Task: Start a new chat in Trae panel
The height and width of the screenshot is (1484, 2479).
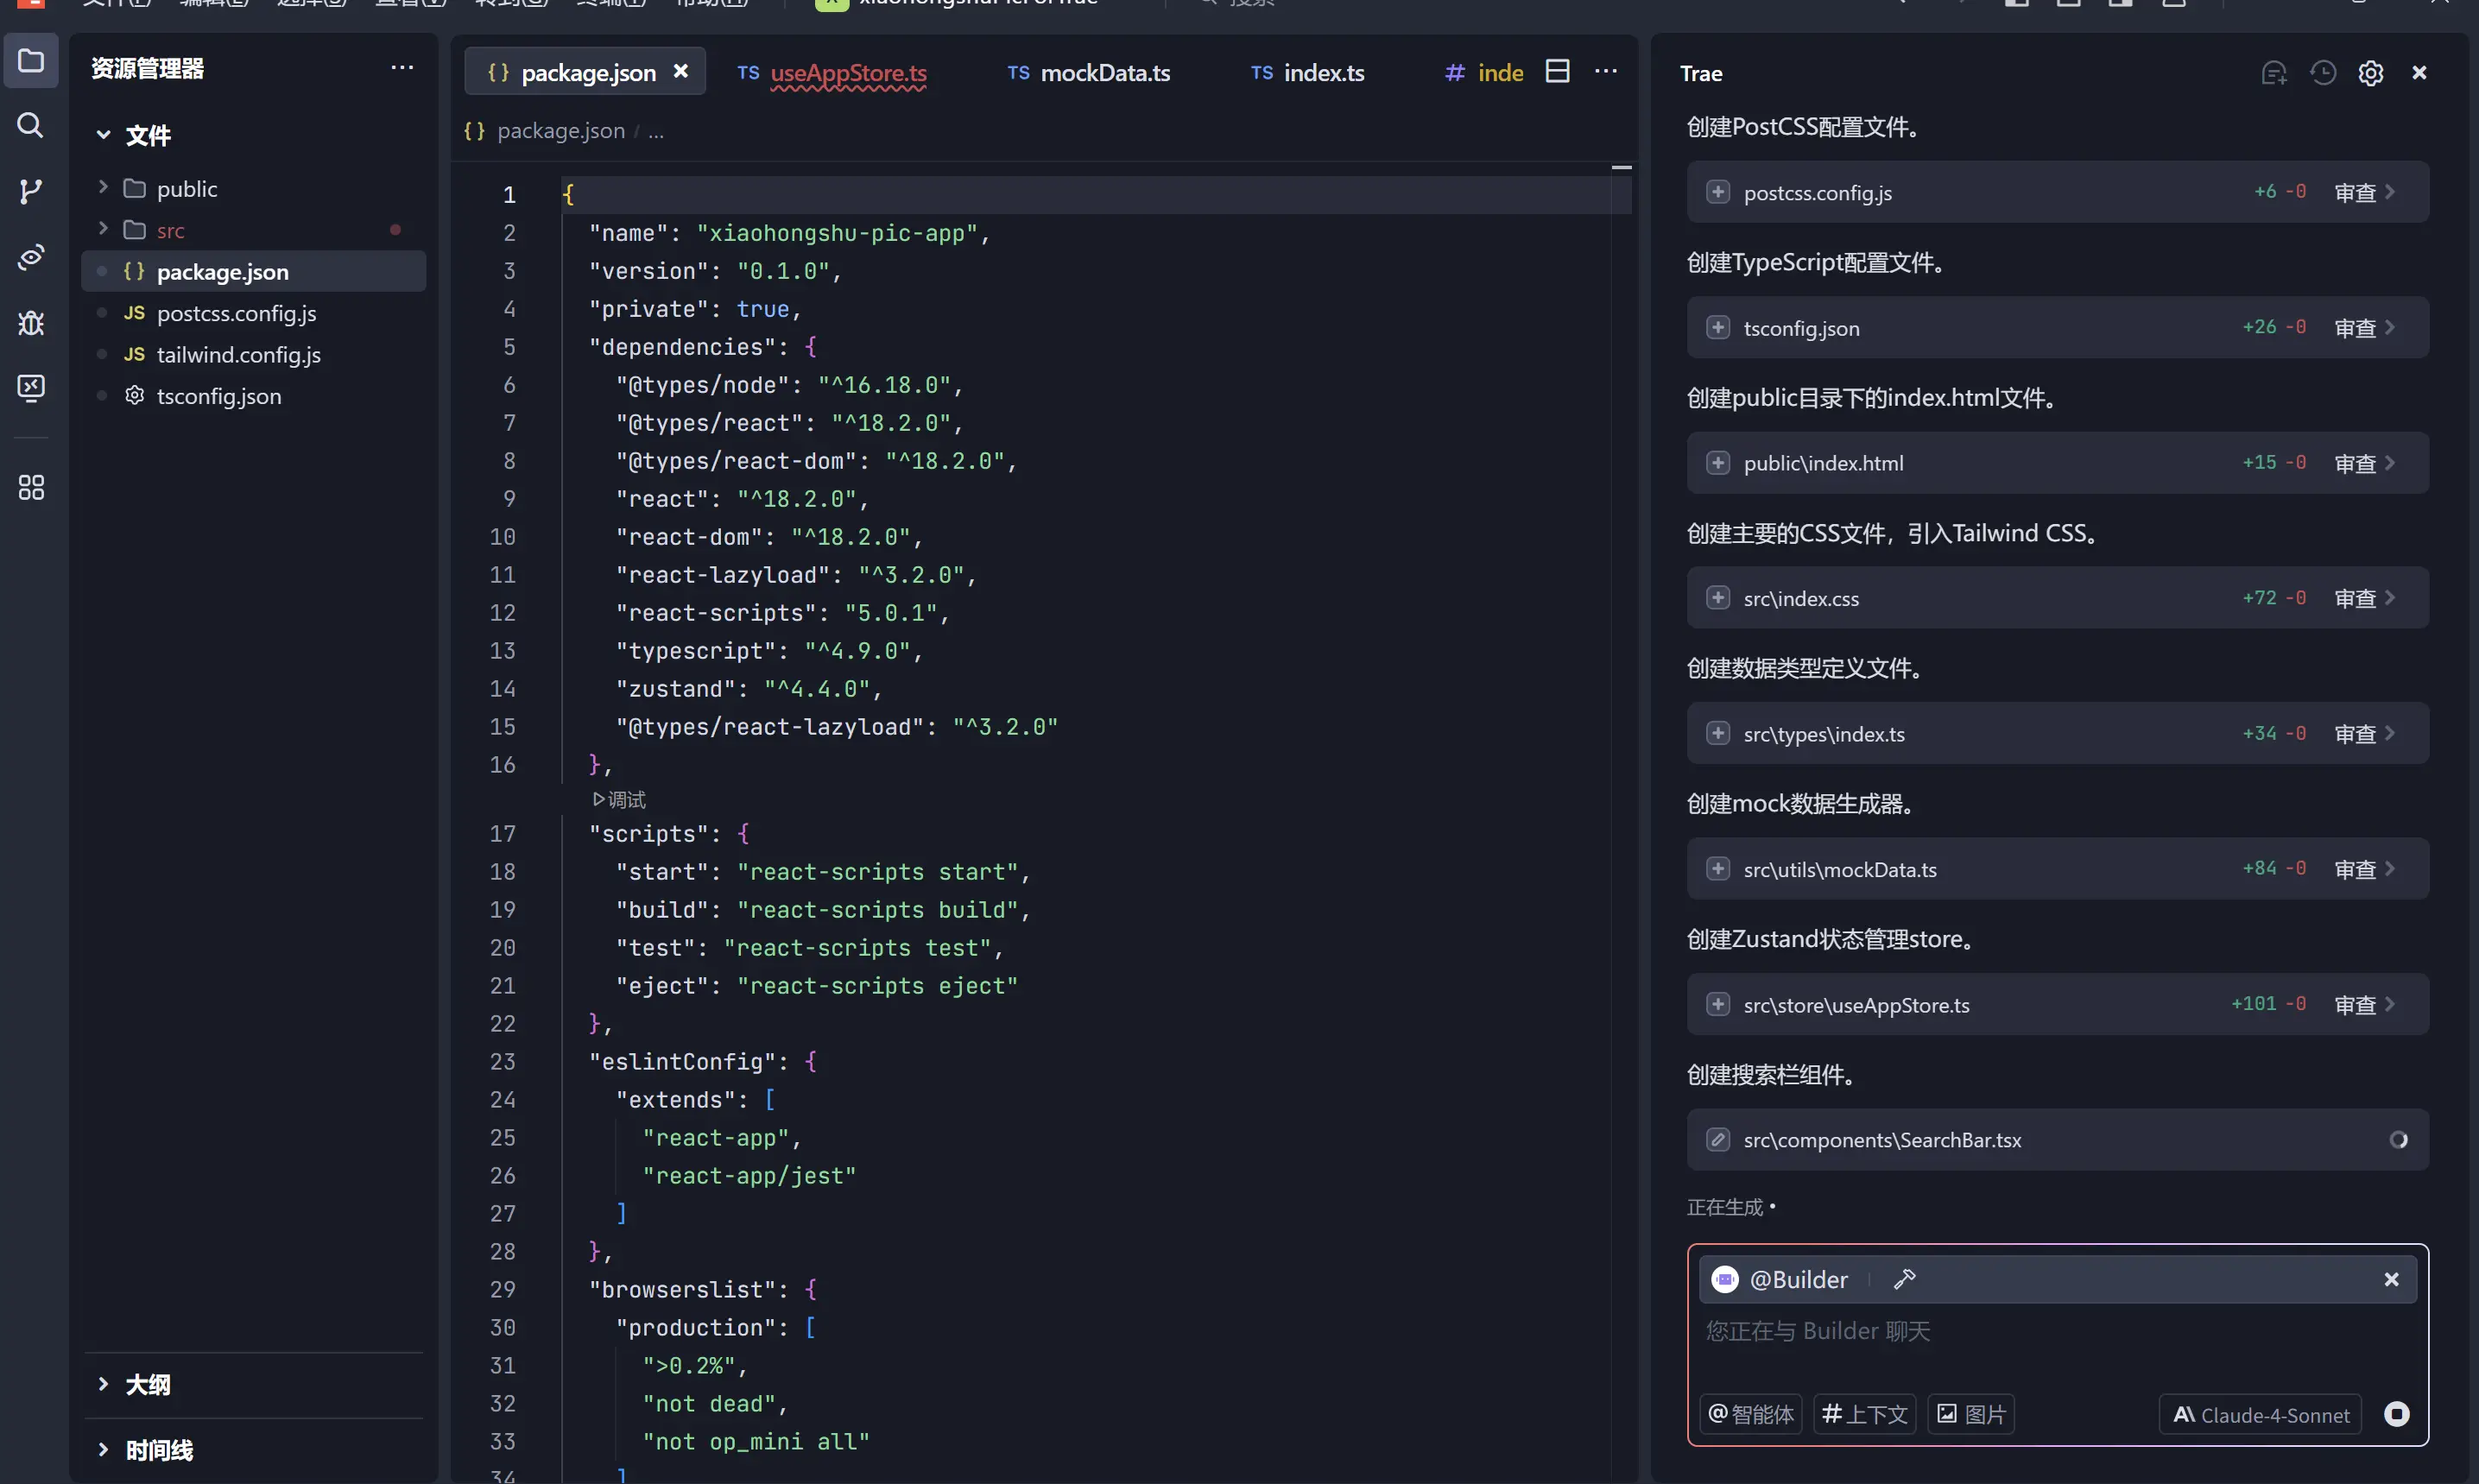Action: (2274, 73)
